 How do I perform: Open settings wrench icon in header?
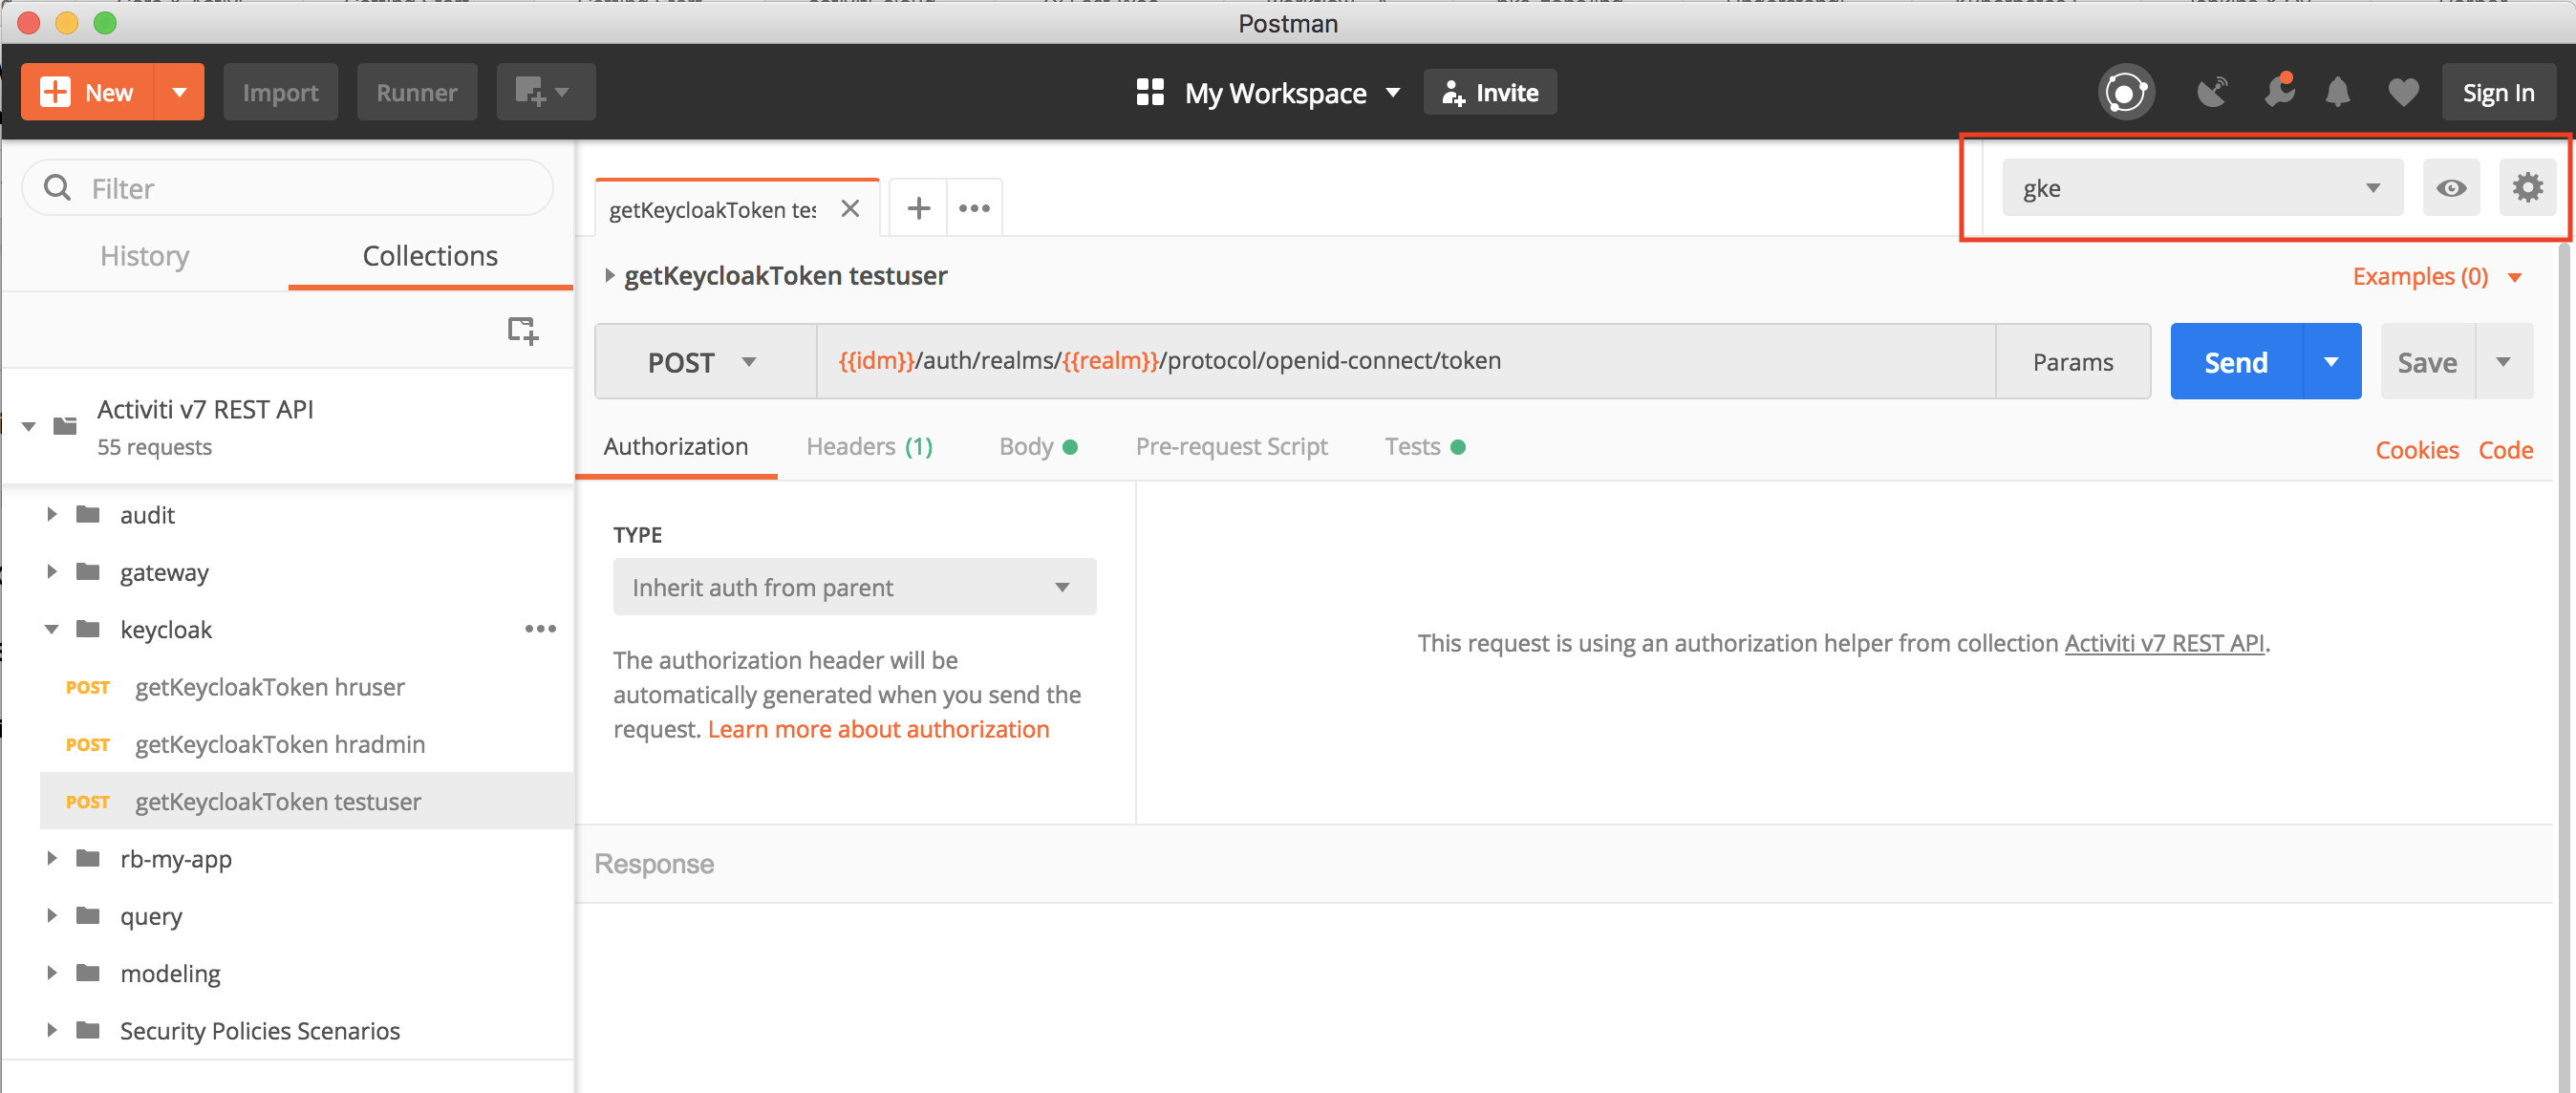tap(2278, 93)
